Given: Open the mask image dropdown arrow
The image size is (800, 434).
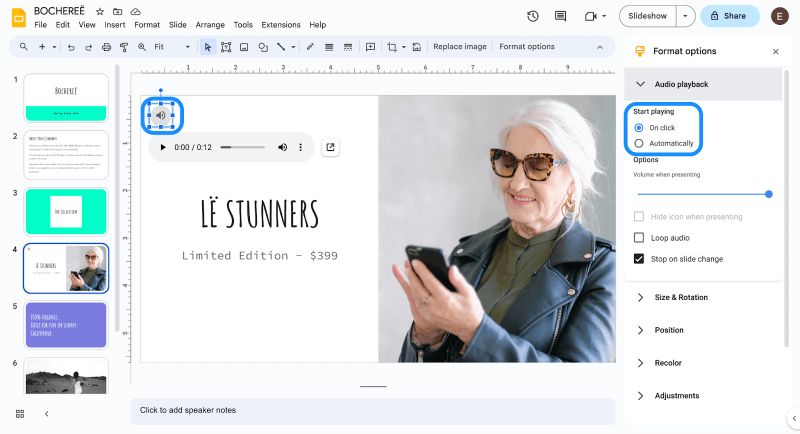Looking at the screenshot, I should pos(404,47).
